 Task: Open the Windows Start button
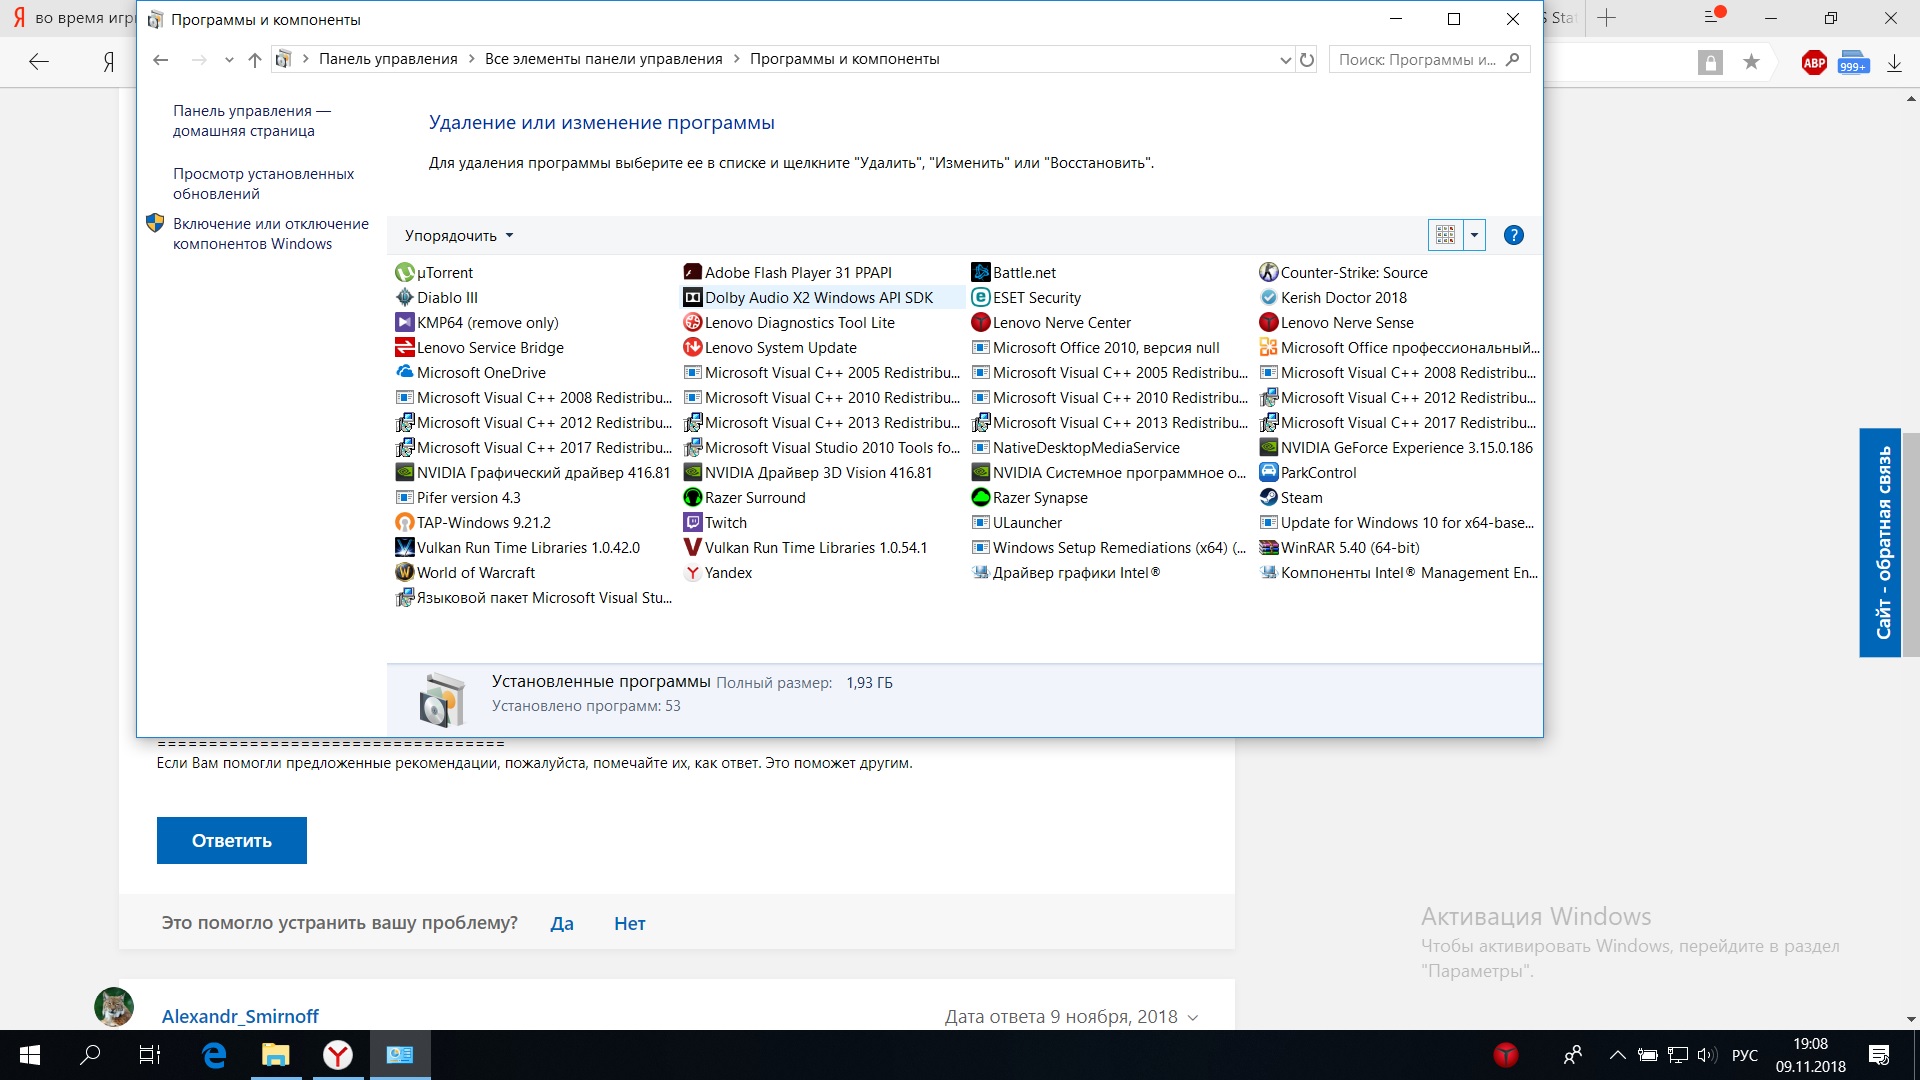30,1055
